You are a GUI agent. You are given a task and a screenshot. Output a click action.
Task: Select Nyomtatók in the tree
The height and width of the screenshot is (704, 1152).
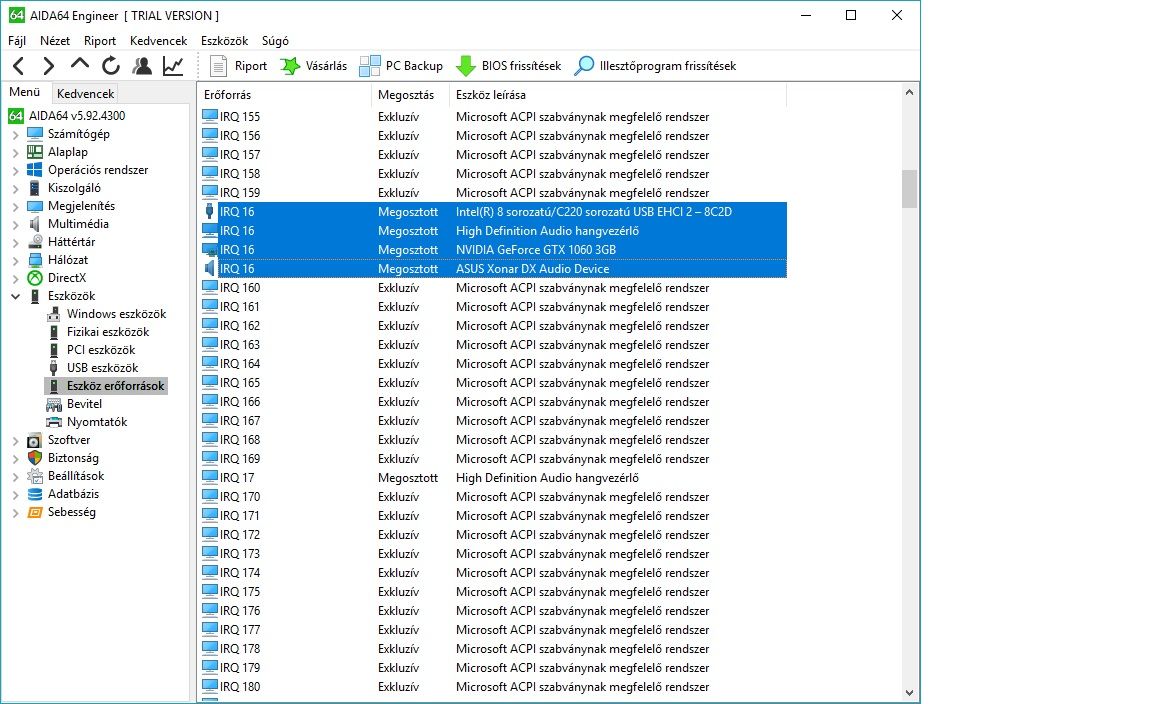click(97, 422)
